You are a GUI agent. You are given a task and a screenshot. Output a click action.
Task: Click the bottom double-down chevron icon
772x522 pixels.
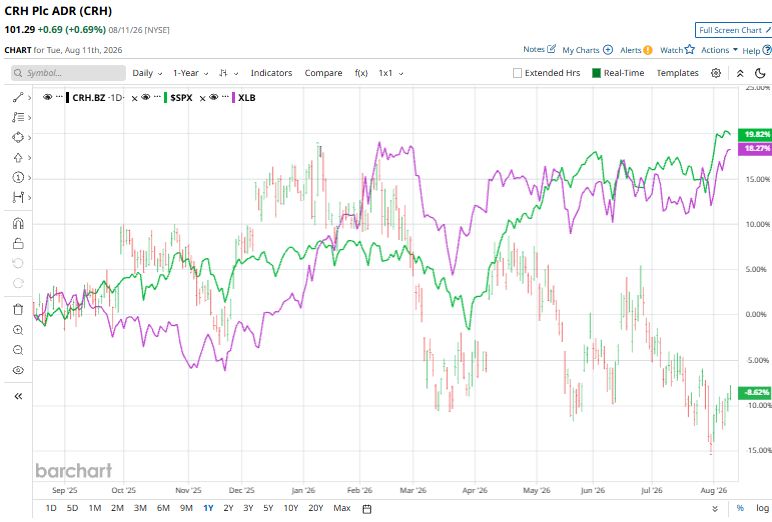pyautogui.click(x=715, y=509)
